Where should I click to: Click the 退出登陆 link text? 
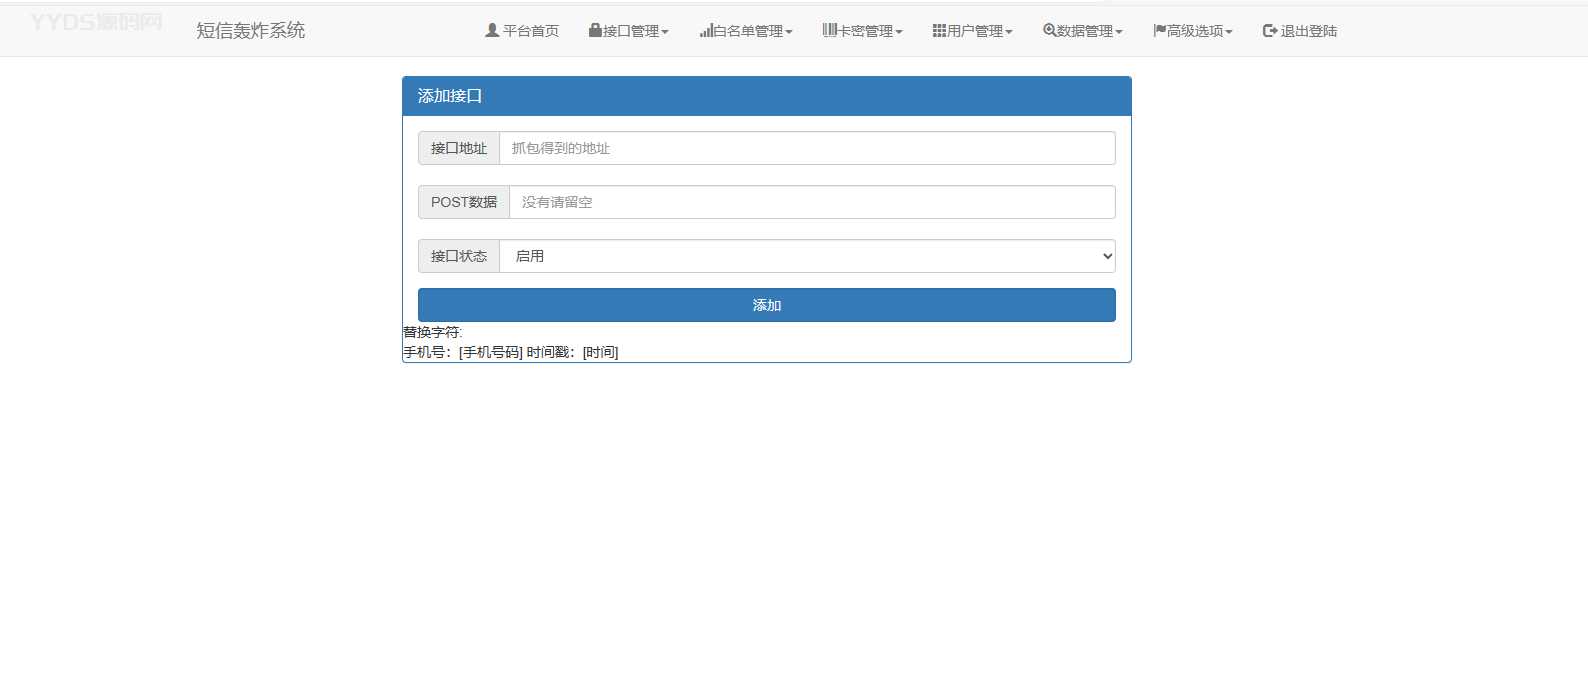tap(1308, 31)
